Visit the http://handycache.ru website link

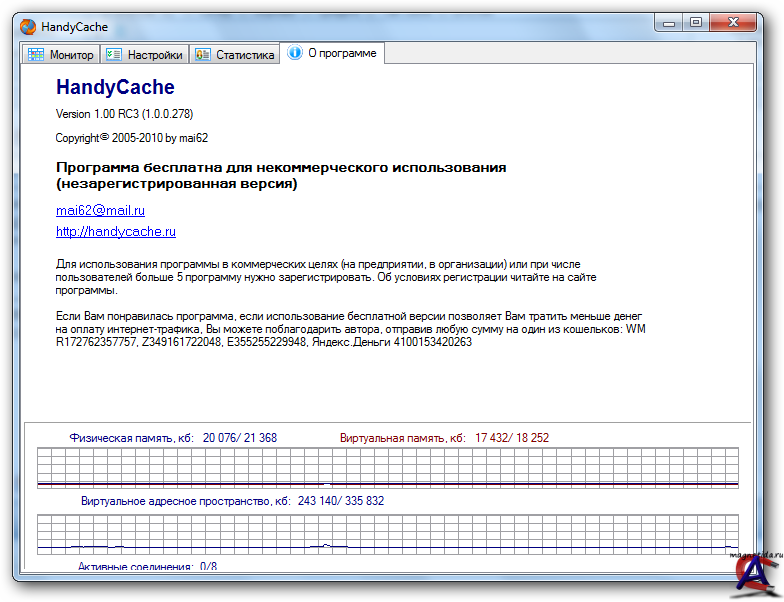(116, 231)
